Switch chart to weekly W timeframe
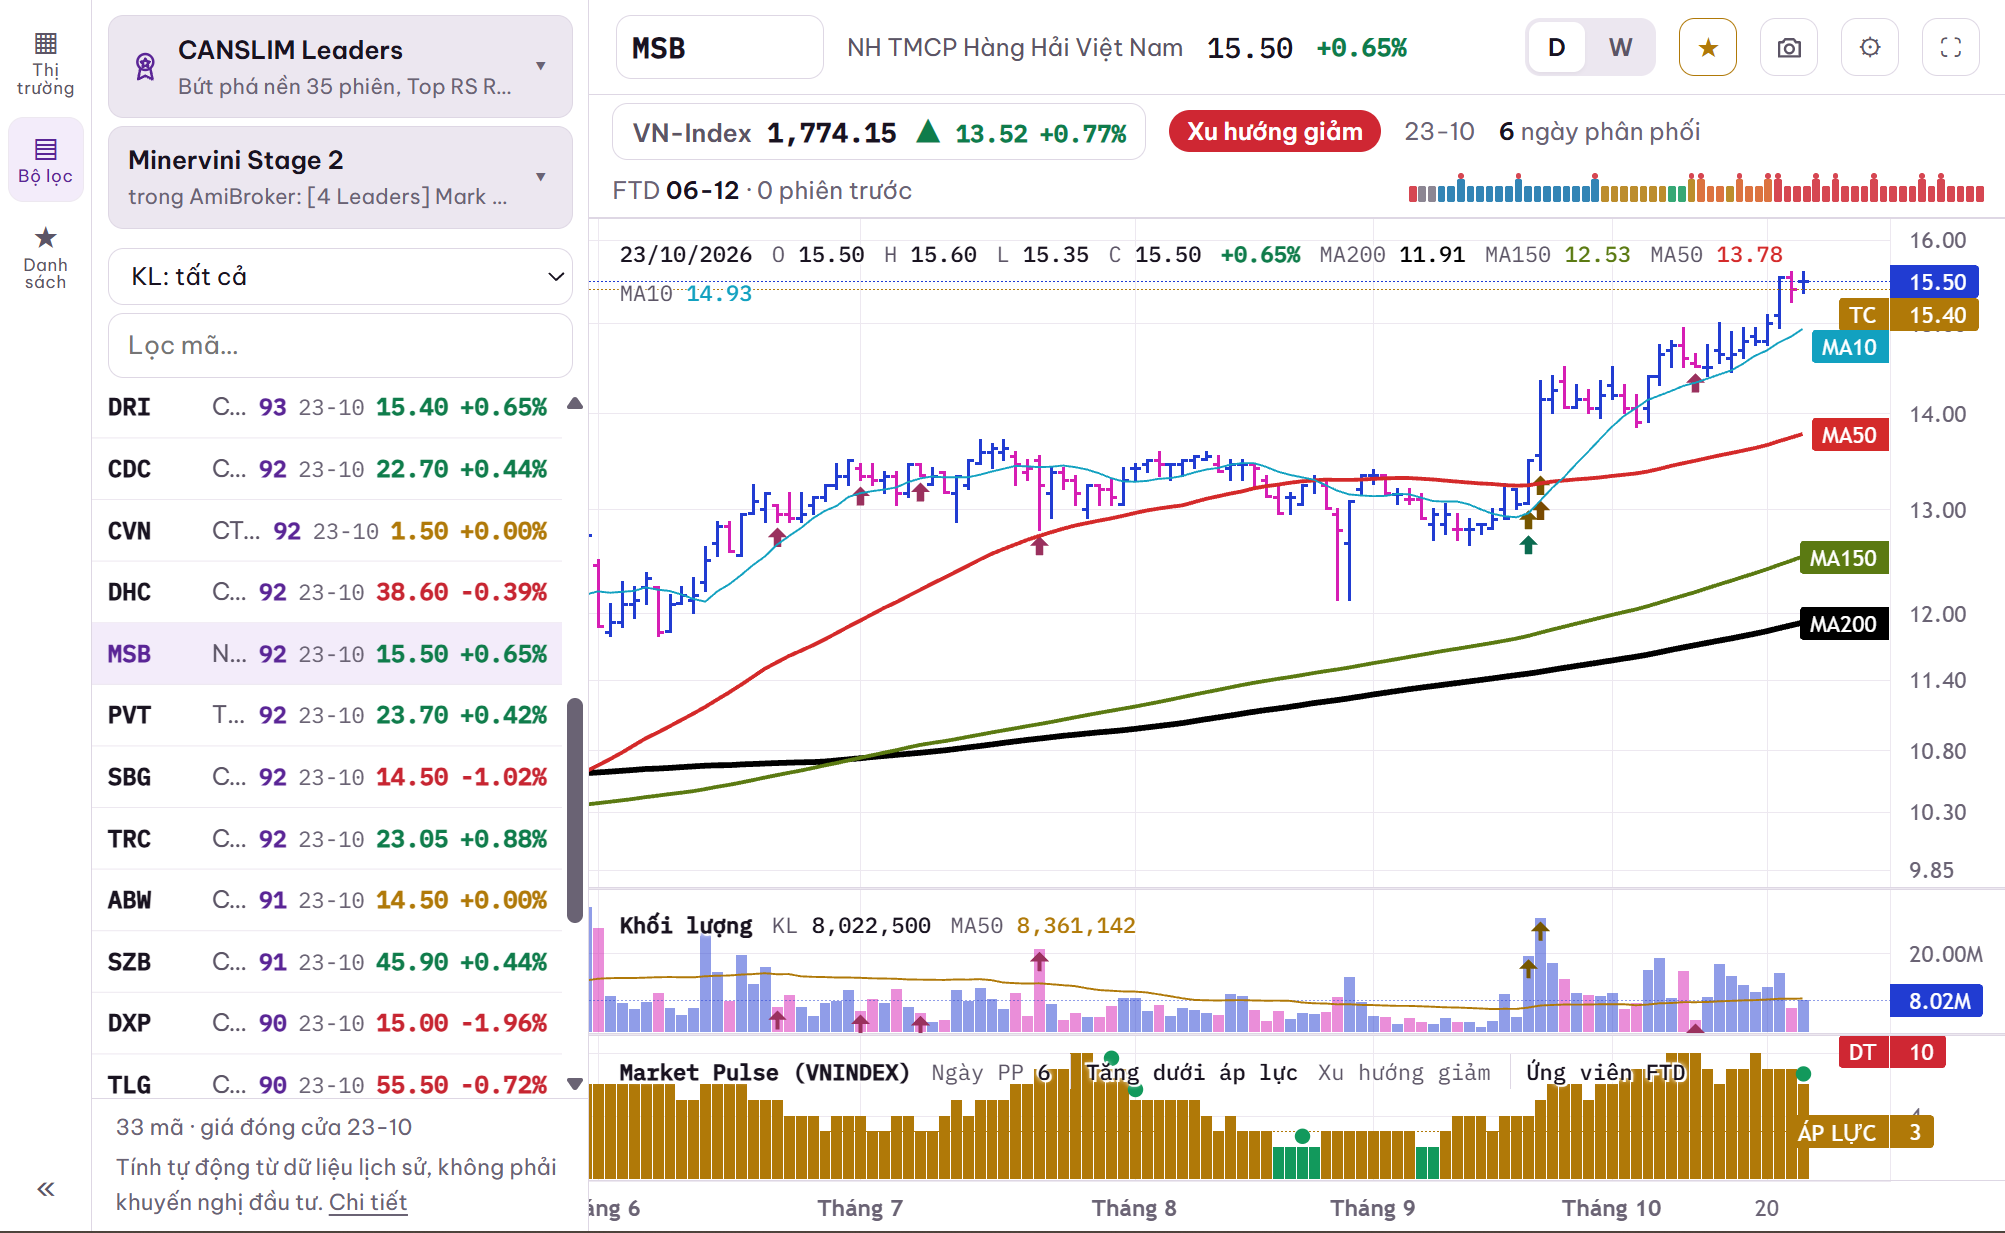Image resolution: width=2005 pixels, height=1233 pixels. click(1621, 47)
